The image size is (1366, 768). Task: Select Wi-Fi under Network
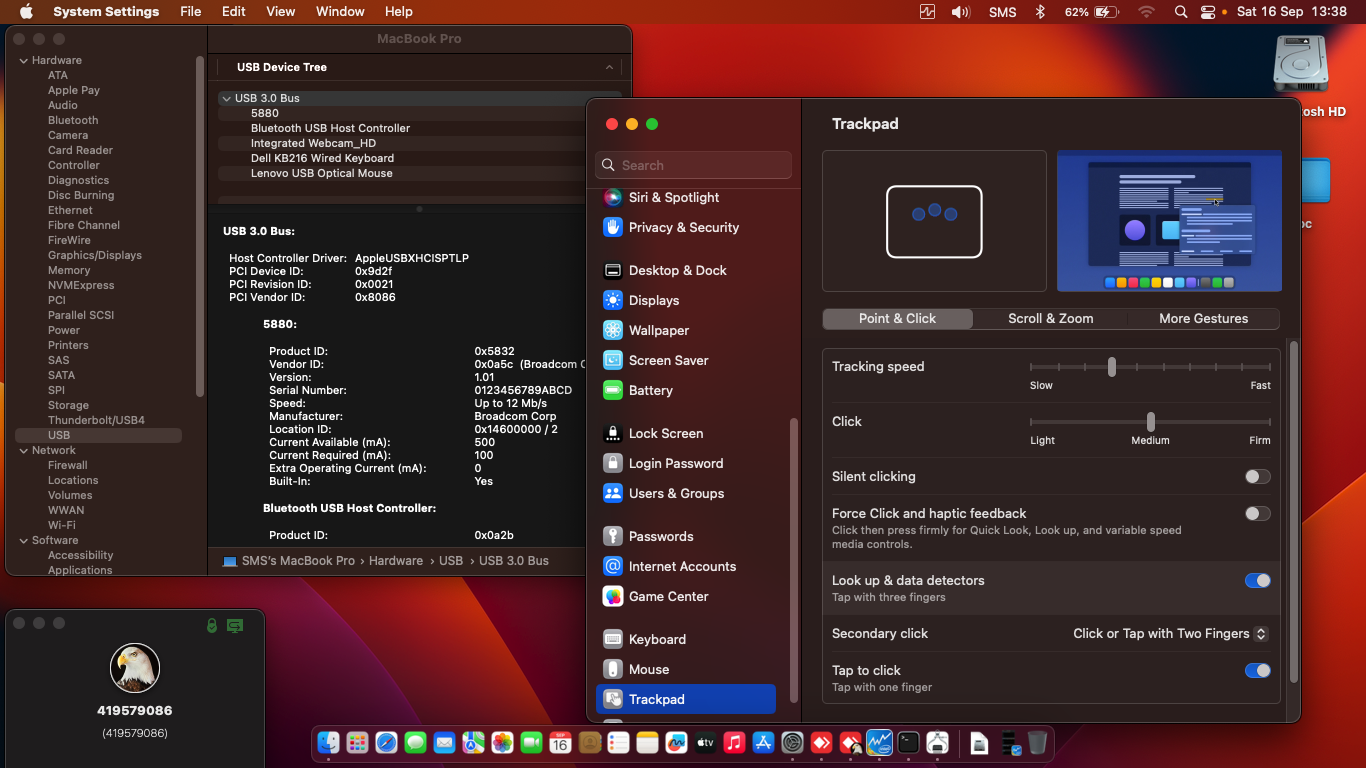point(62,525)
